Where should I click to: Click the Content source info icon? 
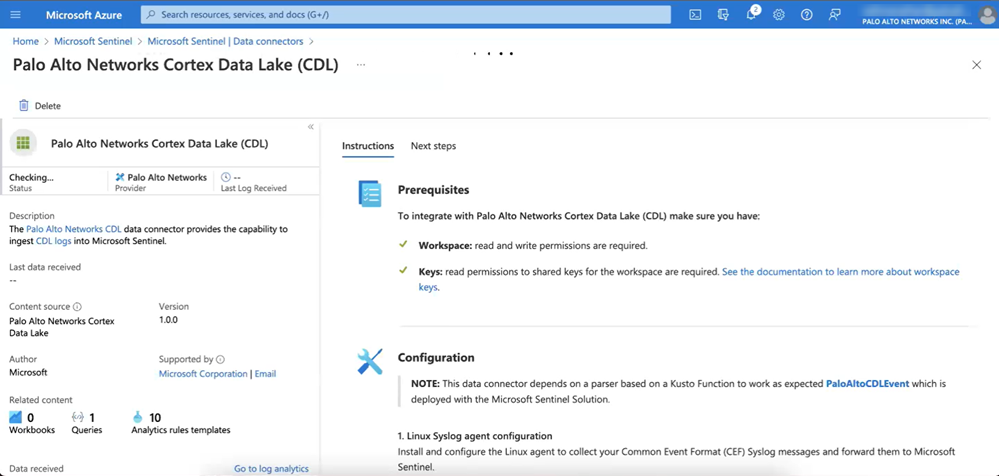[77, 307]
